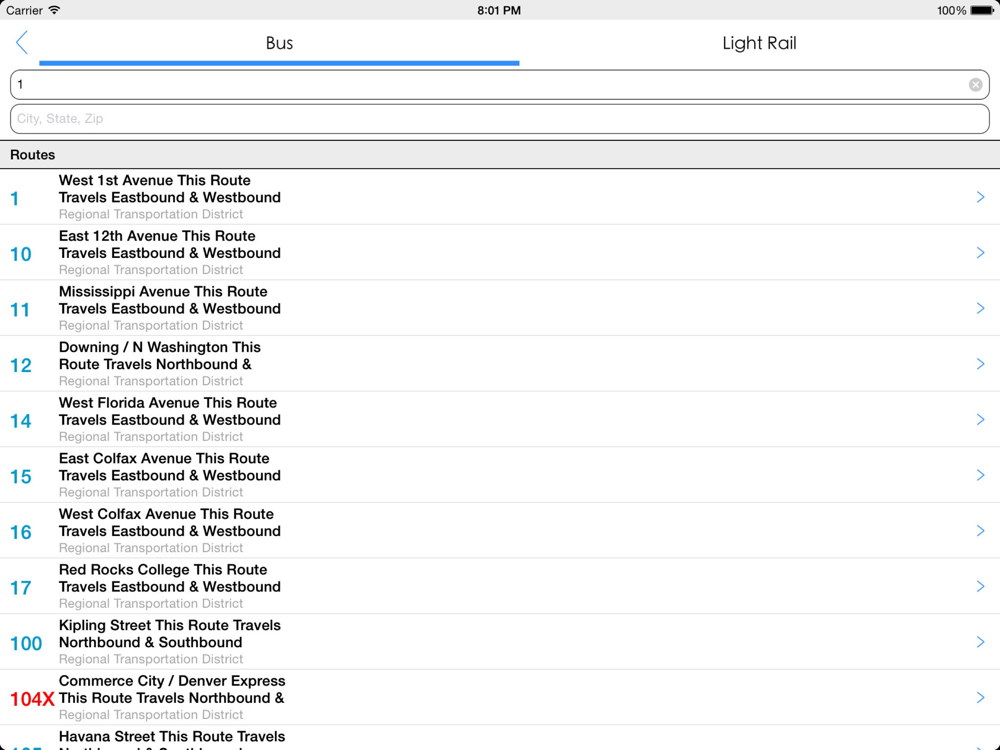Open chevron for Kipling Street route
Screen dimensions: 1000x750
click(x=980, y=642)
